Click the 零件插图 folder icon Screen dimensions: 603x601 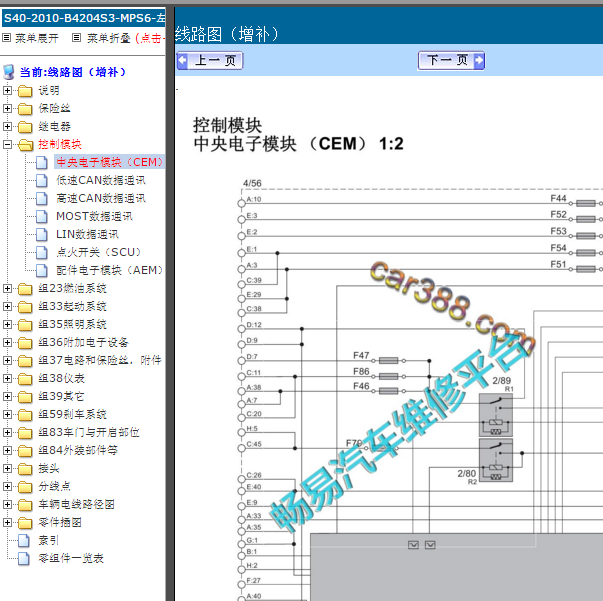(25, 523)
